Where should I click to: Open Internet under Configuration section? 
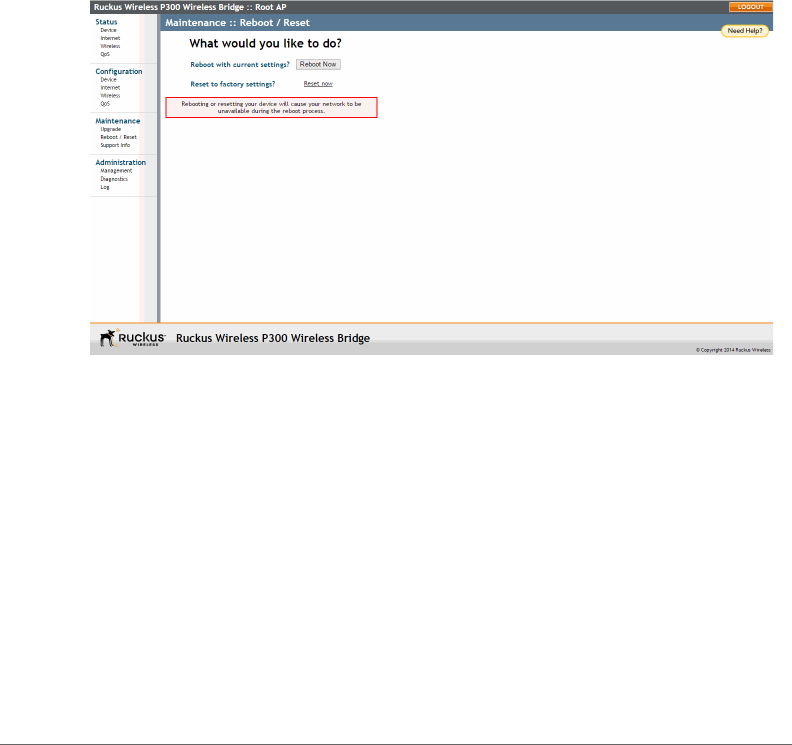[110, 88]
